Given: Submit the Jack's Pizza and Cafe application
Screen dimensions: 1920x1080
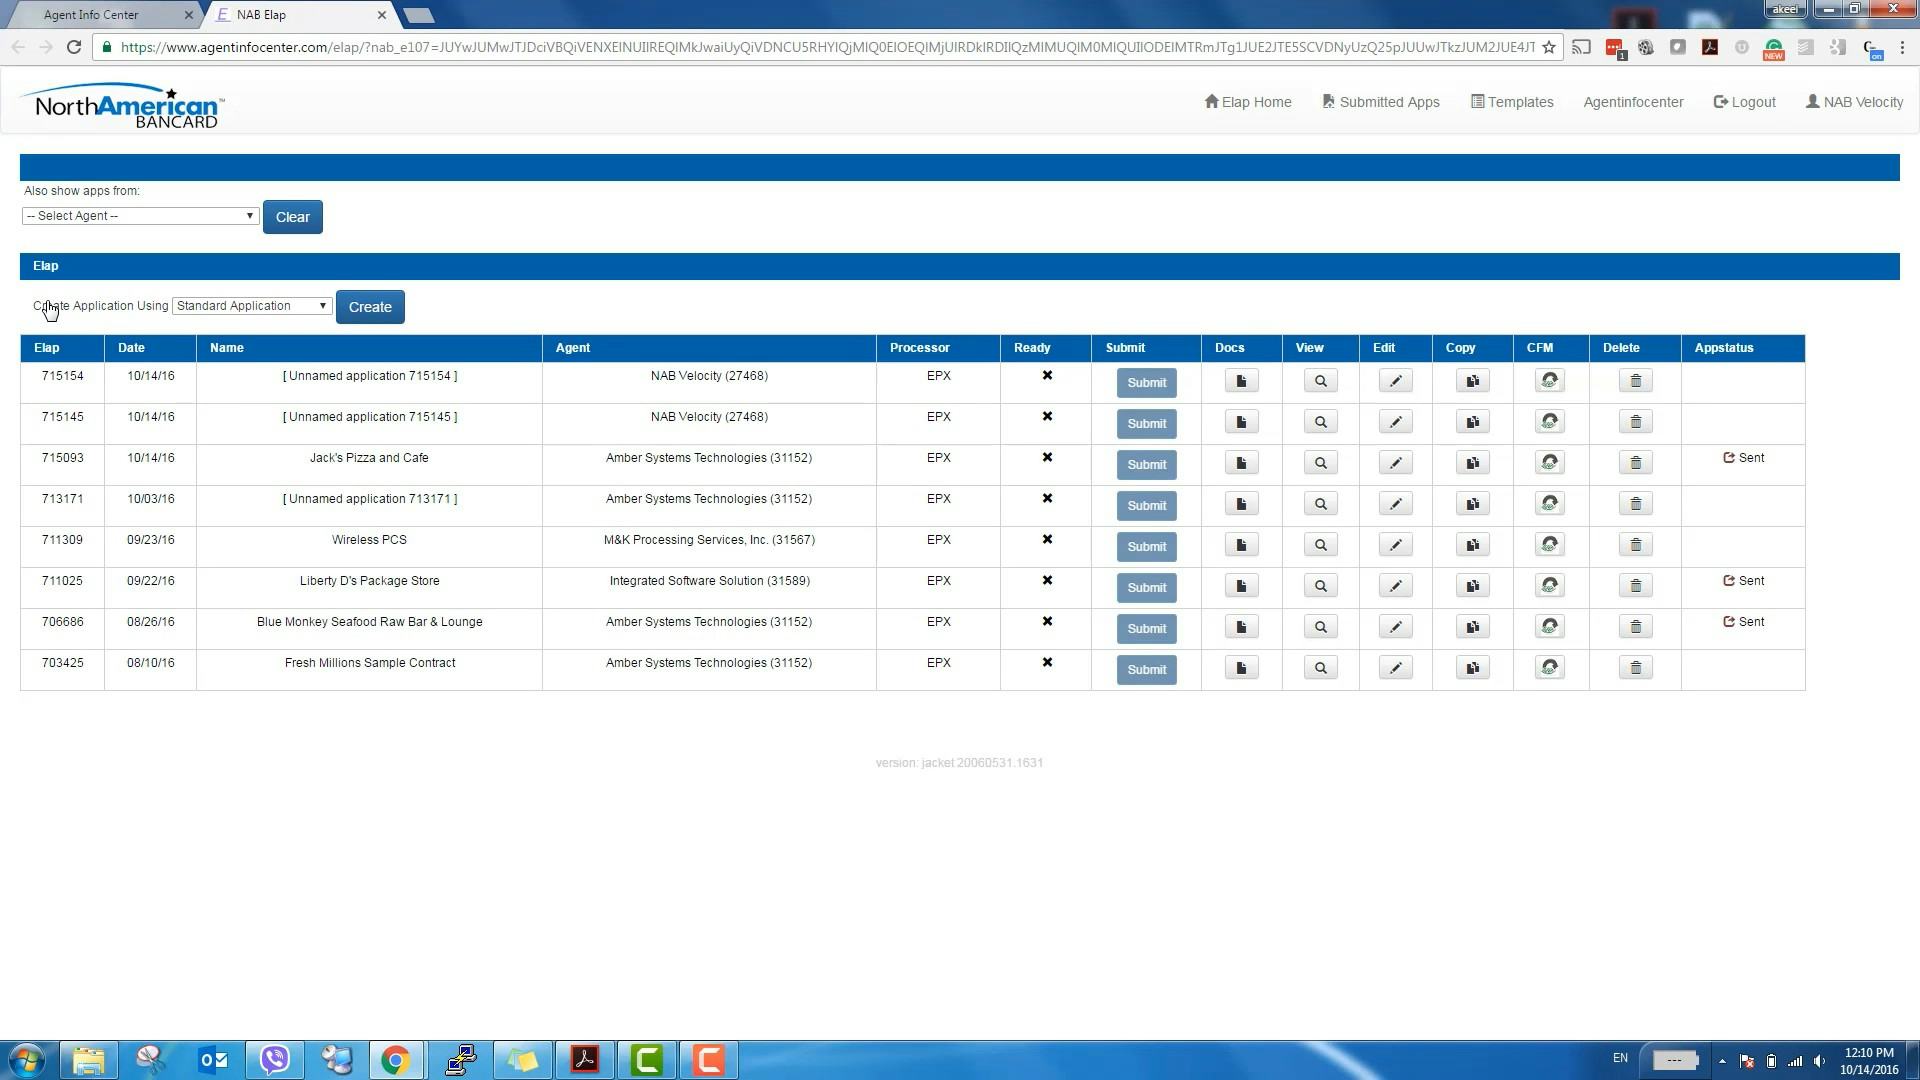Looking at the screenshot, I should pos(1146,464).
